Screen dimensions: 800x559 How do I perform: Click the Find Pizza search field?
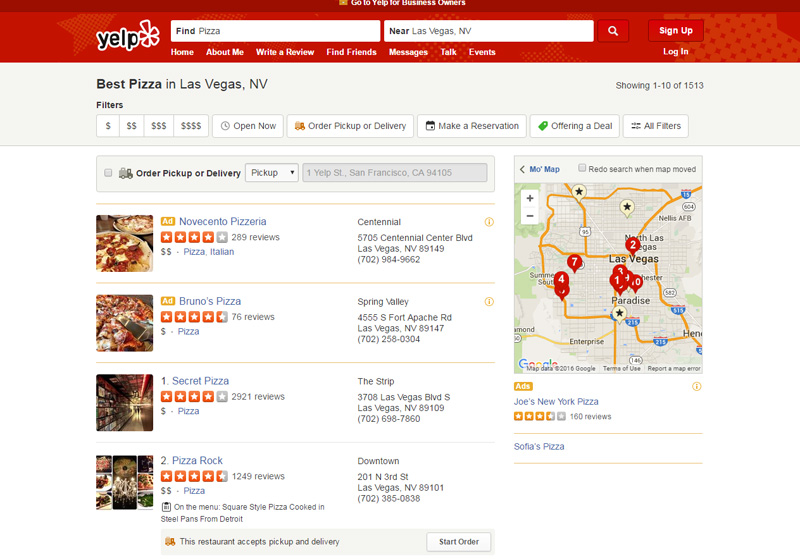[276, 31]
